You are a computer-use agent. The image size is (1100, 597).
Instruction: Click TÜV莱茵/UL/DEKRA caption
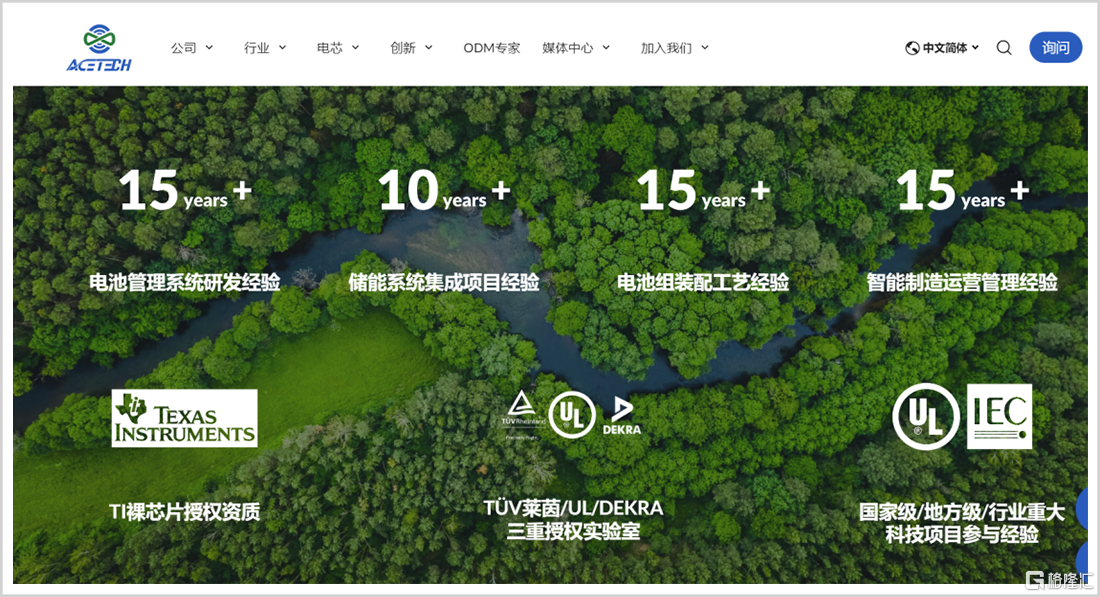click(573, 508)
